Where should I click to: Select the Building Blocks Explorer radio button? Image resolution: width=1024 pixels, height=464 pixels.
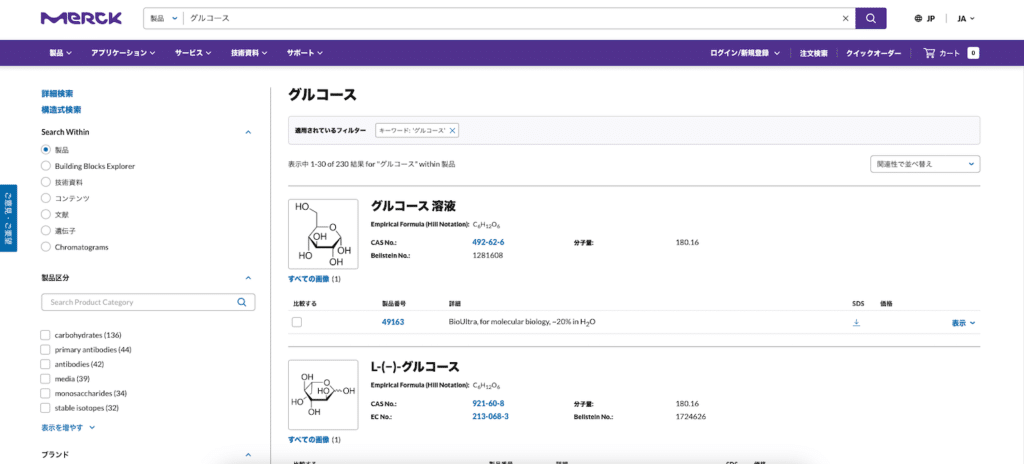point(45,166)
